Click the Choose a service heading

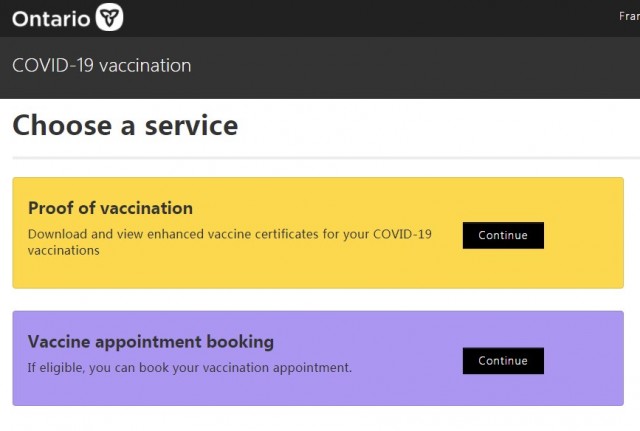coord(125,125)
